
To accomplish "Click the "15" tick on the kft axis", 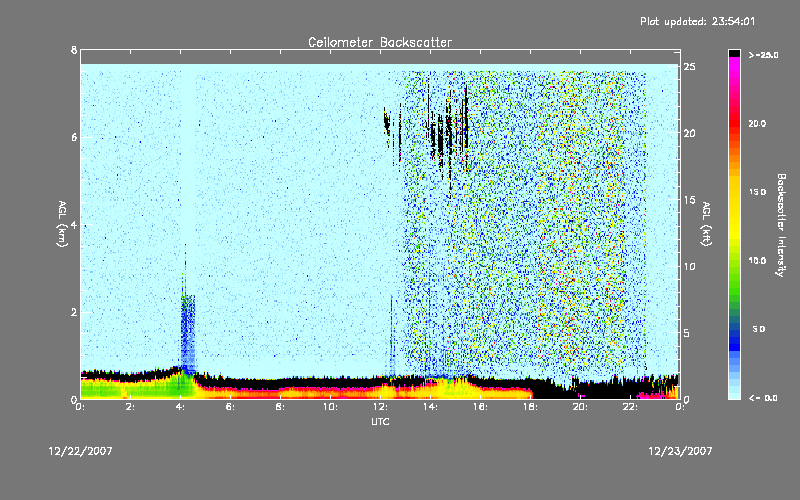I will click(x=690, y=200).
